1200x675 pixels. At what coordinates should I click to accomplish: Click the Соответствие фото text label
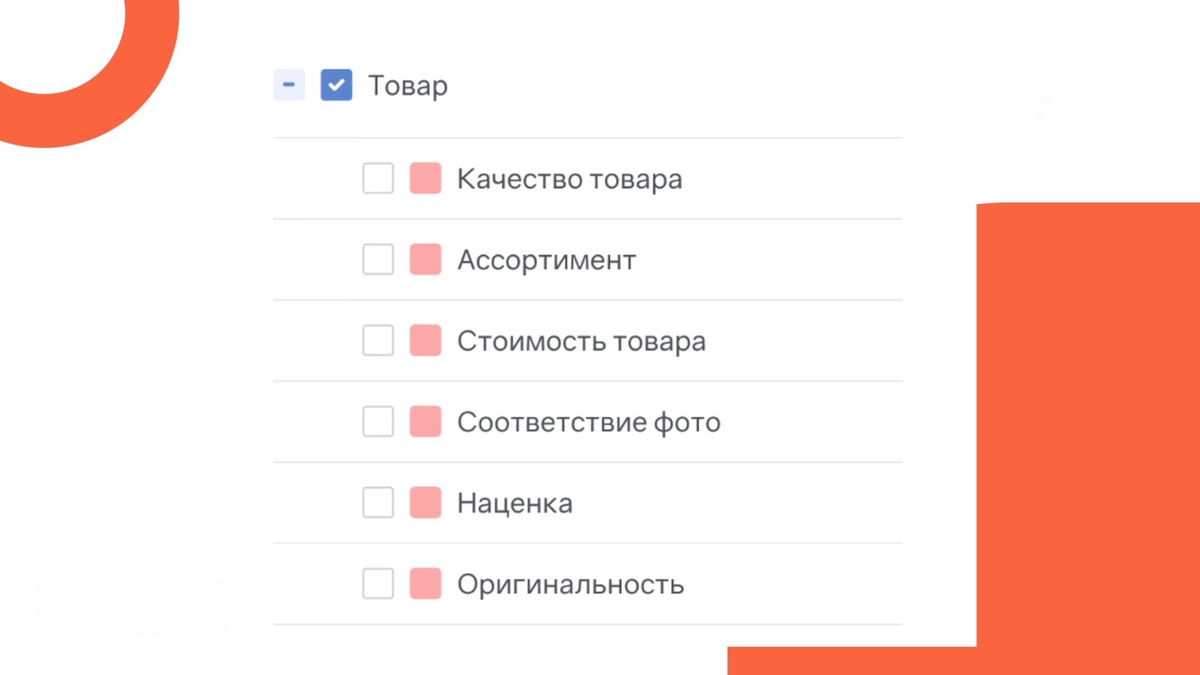(x=587, y=421)
